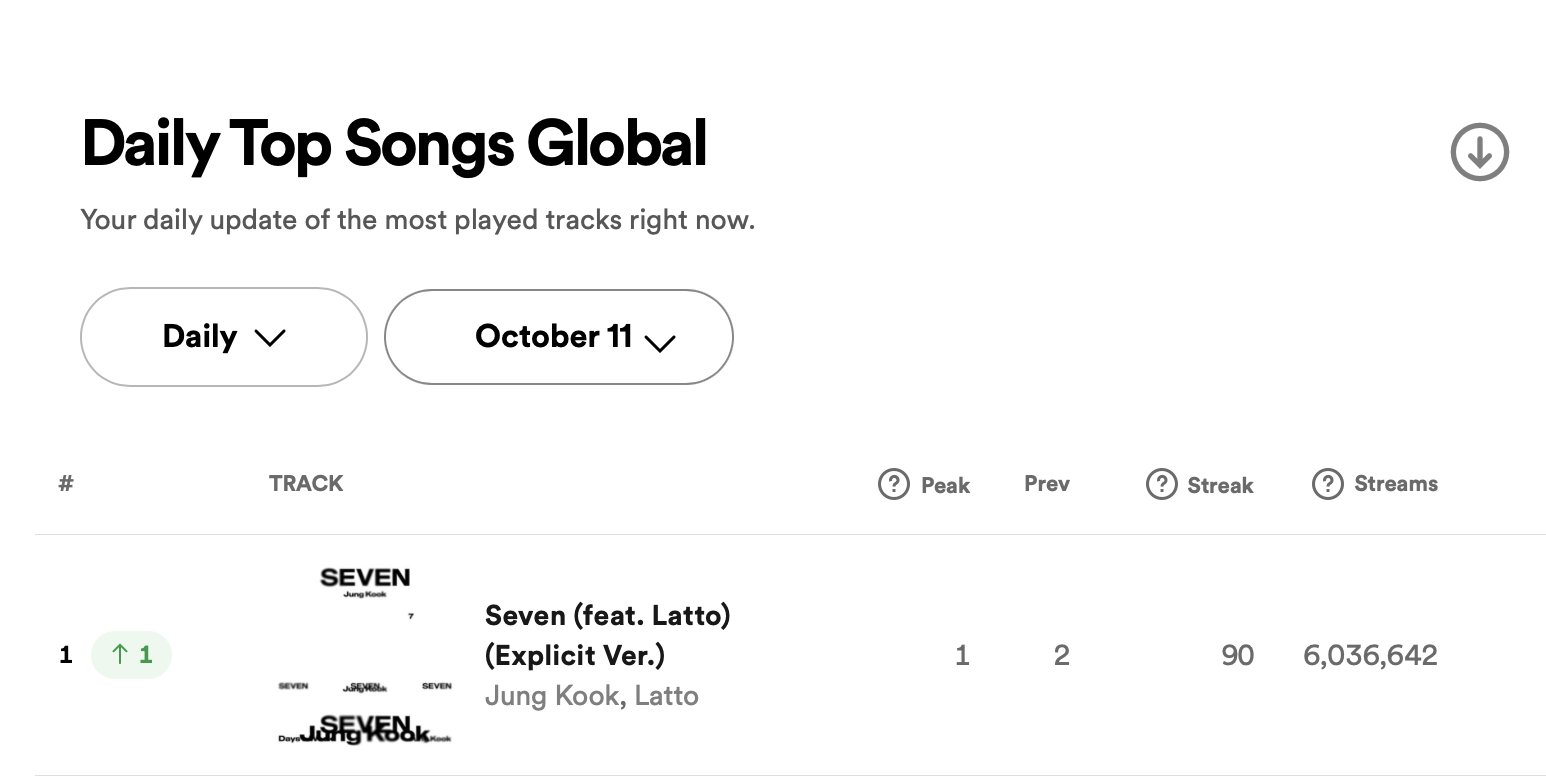Open Jung Kook artist link
Image resolution: width=1546 pixels, height=776 pixels.
click(x=549, y=696)
